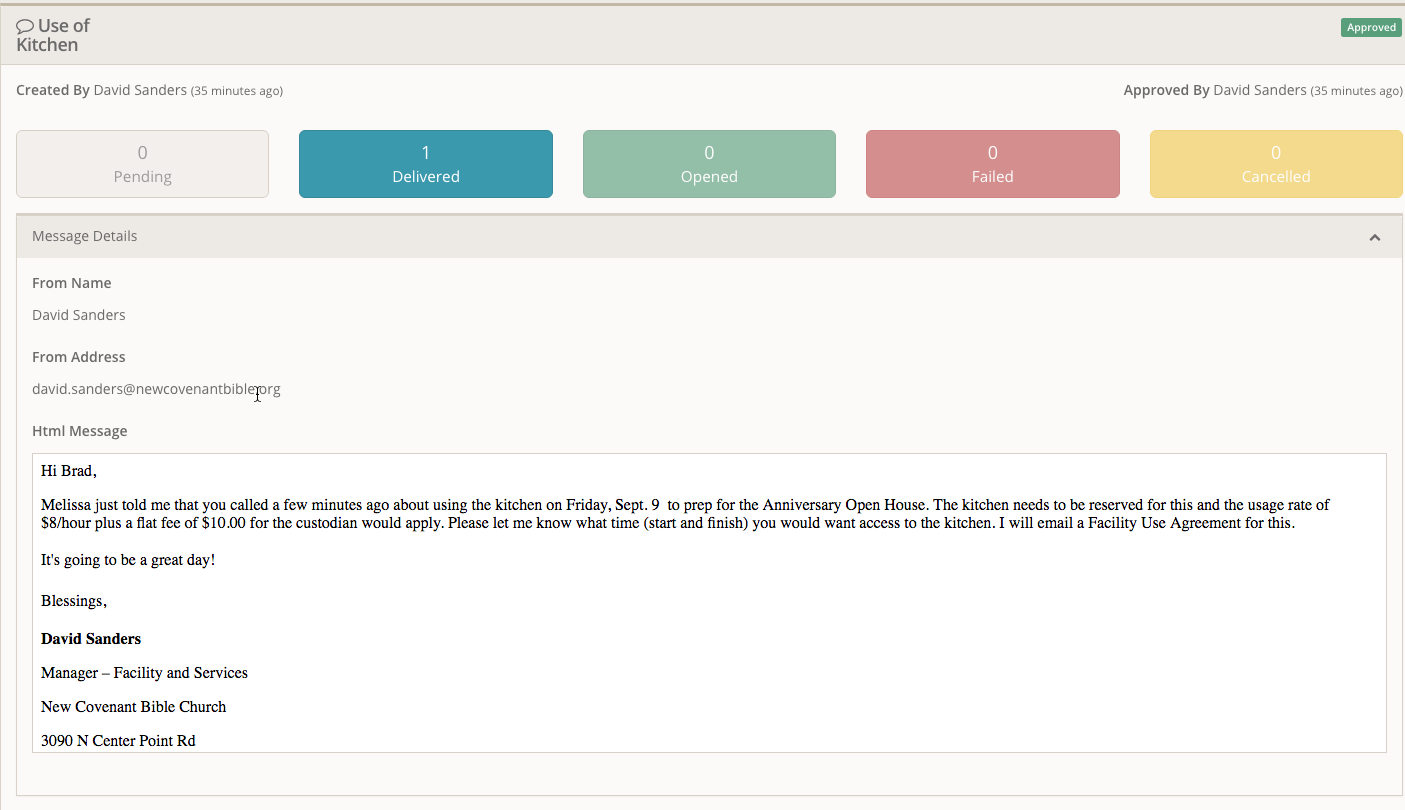This screenshot has height=810, width=1405.
Task: Click the david.sanders@newcovenantbible.org email address
Action: click(156, 389)
